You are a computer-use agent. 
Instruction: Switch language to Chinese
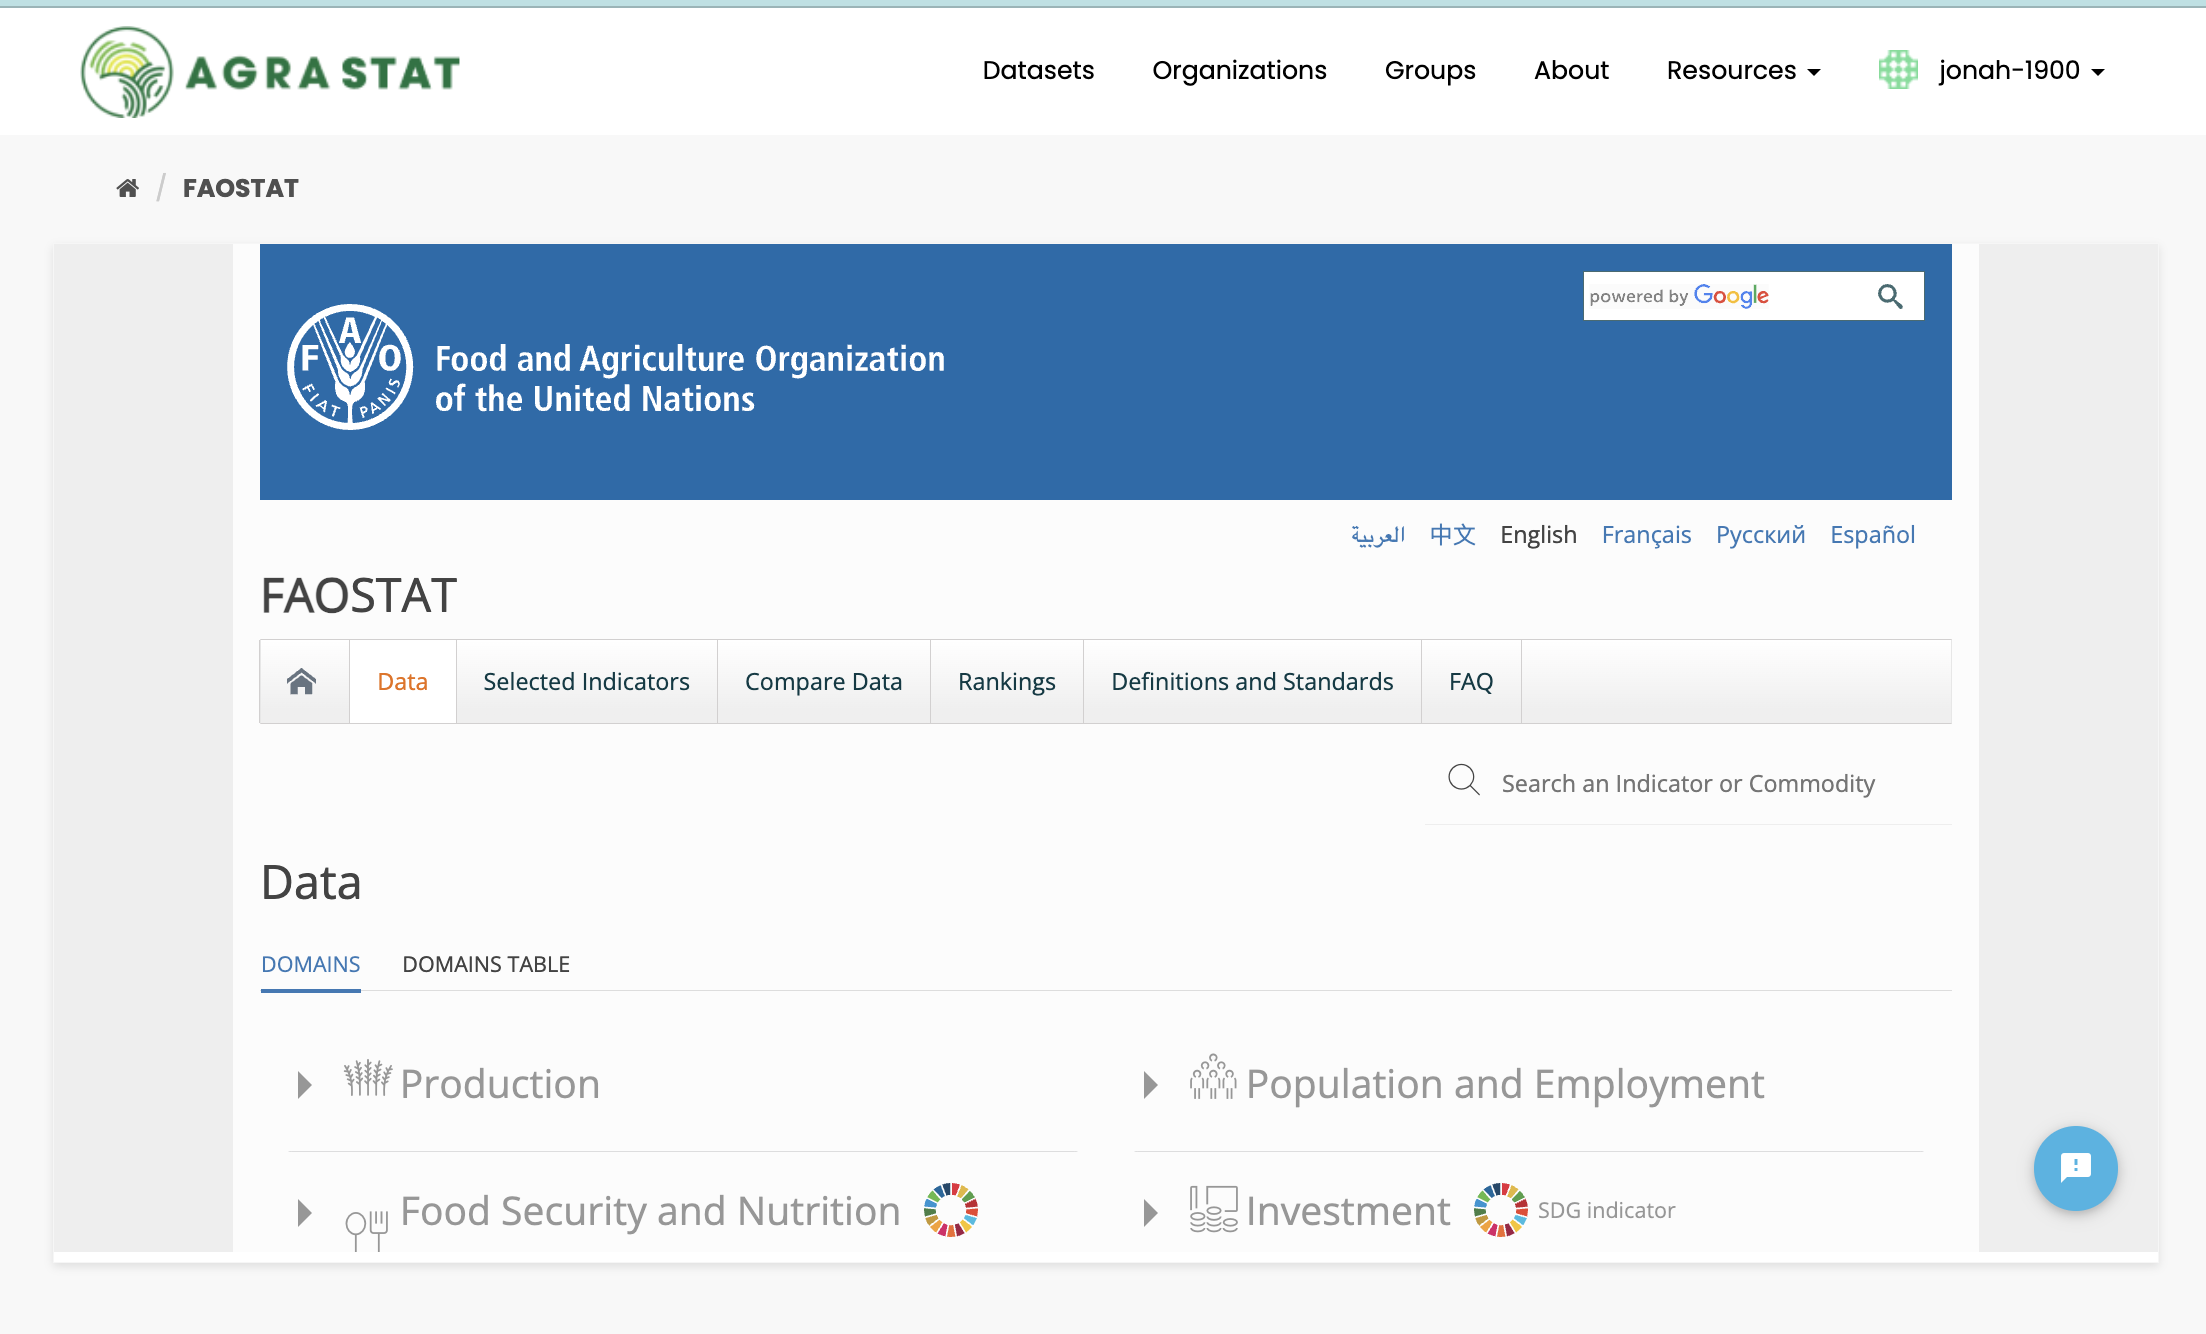click(x=1453, y=535)
